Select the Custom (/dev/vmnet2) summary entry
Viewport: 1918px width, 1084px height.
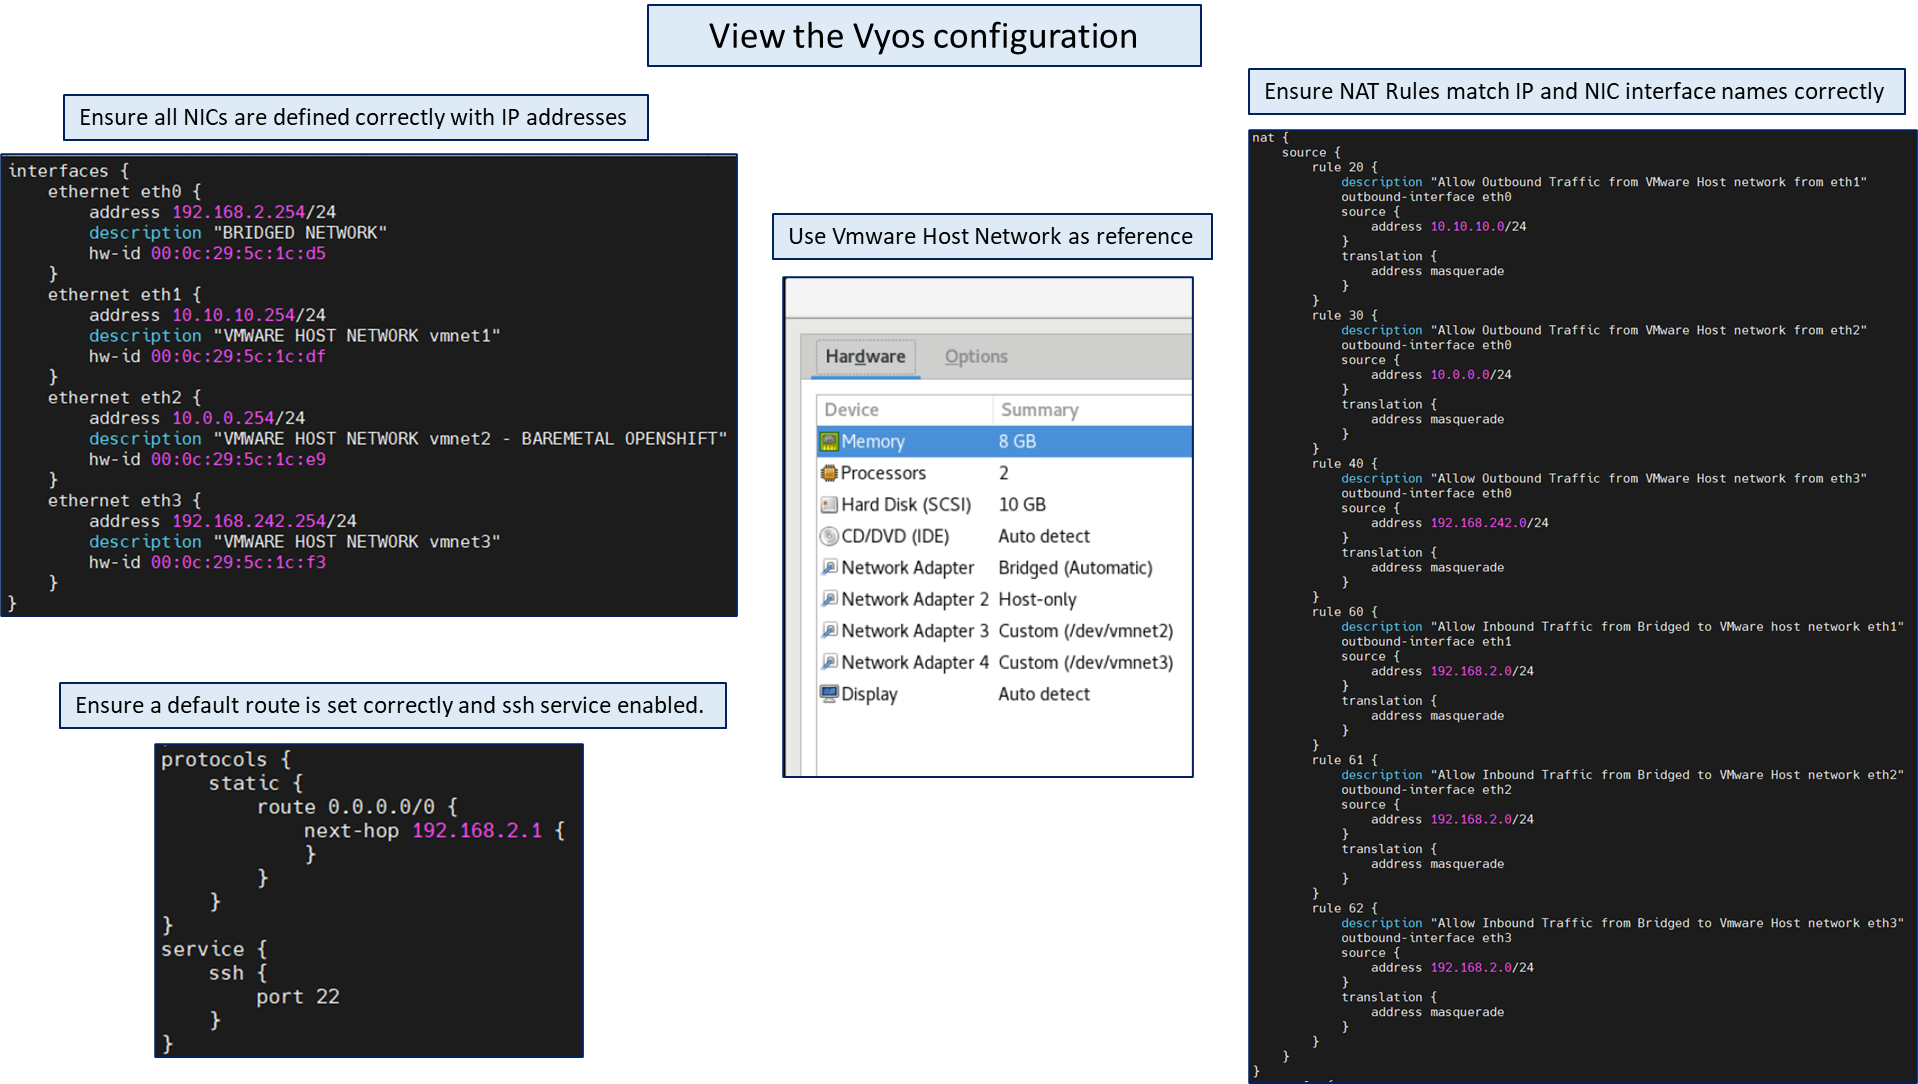click(x=1085, y=631)
